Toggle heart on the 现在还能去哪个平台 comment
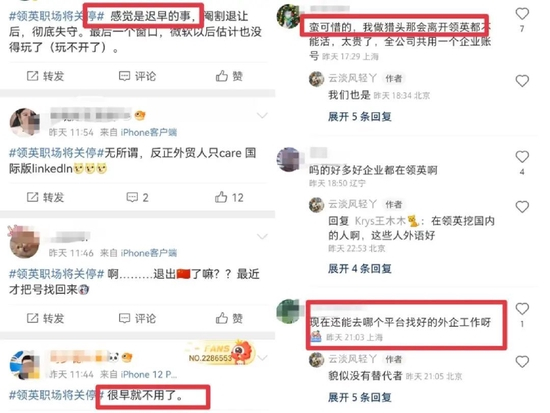Screen dimensions: 550x413 pos(522,309)
